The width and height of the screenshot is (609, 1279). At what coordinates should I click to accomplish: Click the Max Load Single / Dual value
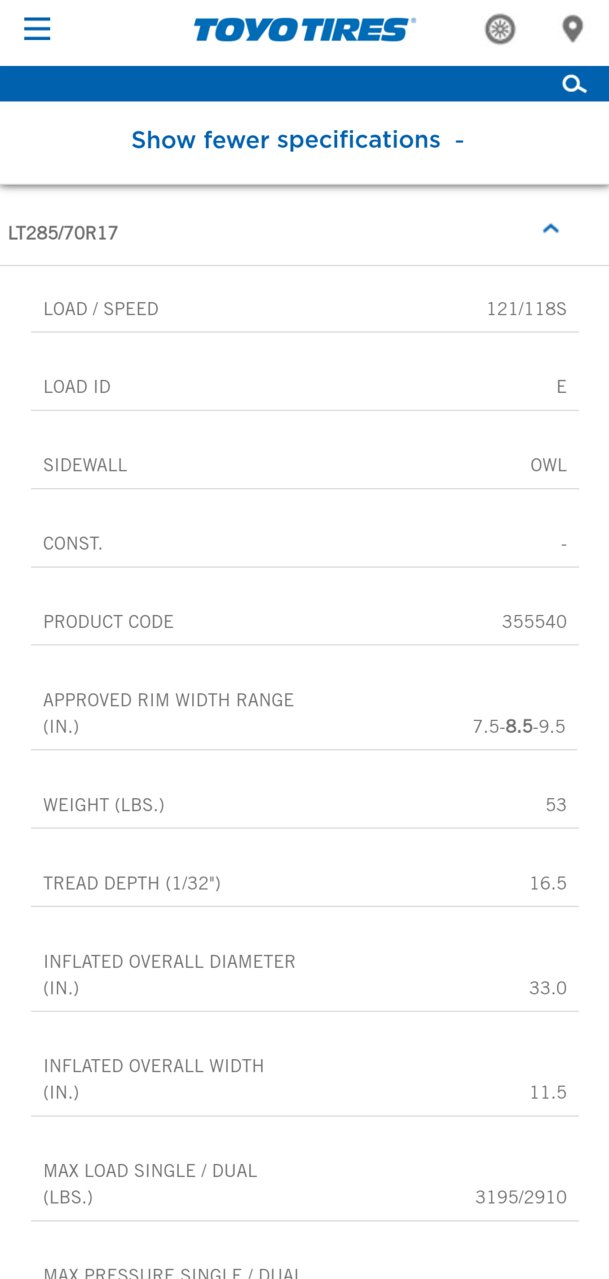click(x=521, y=1197)
